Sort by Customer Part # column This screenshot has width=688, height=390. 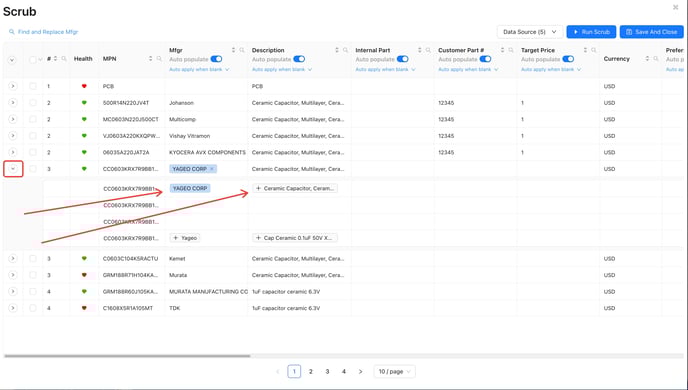click(x=502, y=50)
